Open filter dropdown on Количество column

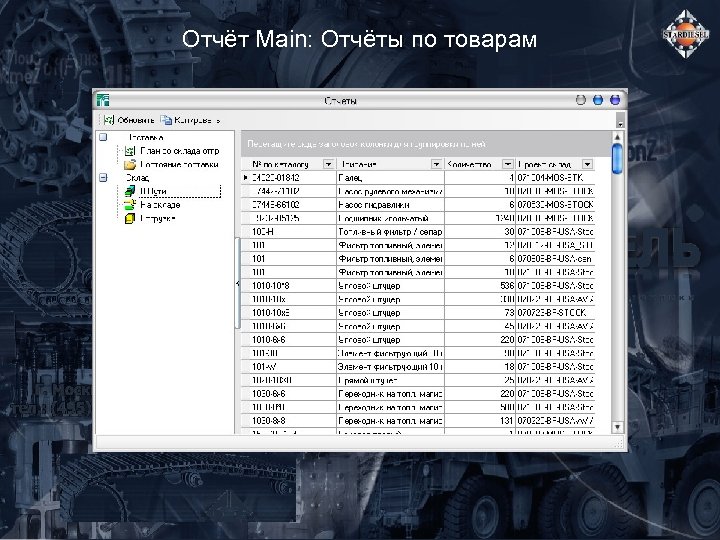pos(507,164)
